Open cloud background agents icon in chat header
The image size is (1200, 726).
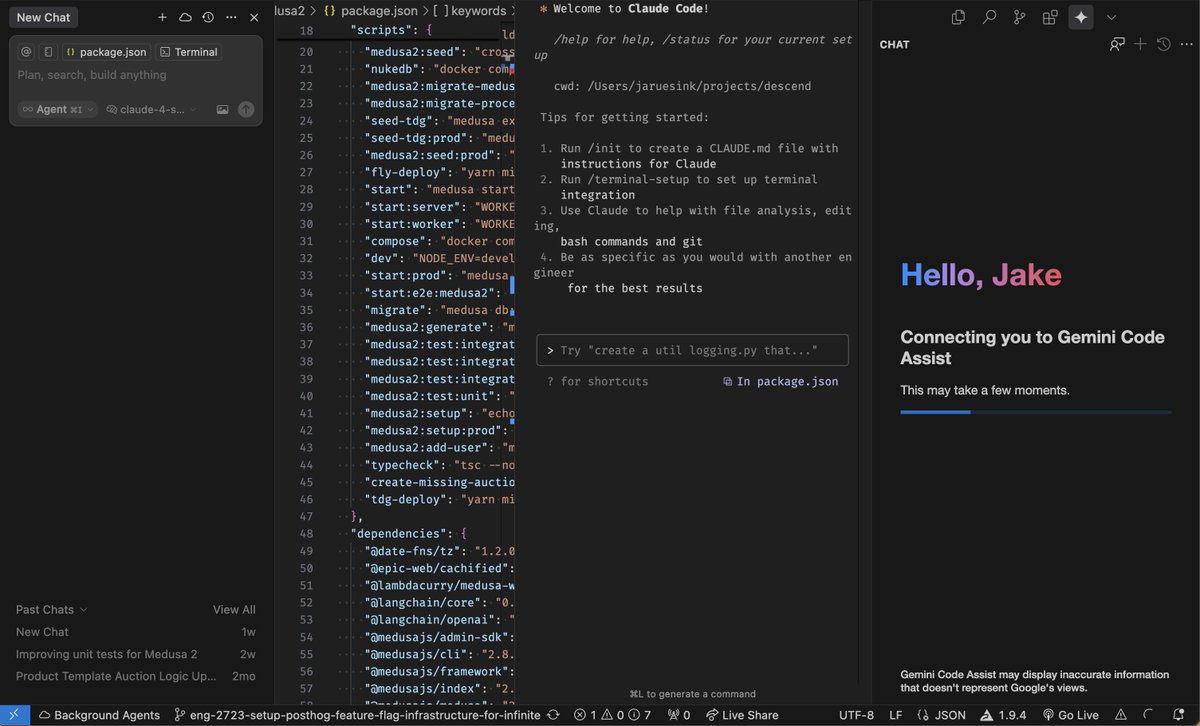(x=185, y=17)
